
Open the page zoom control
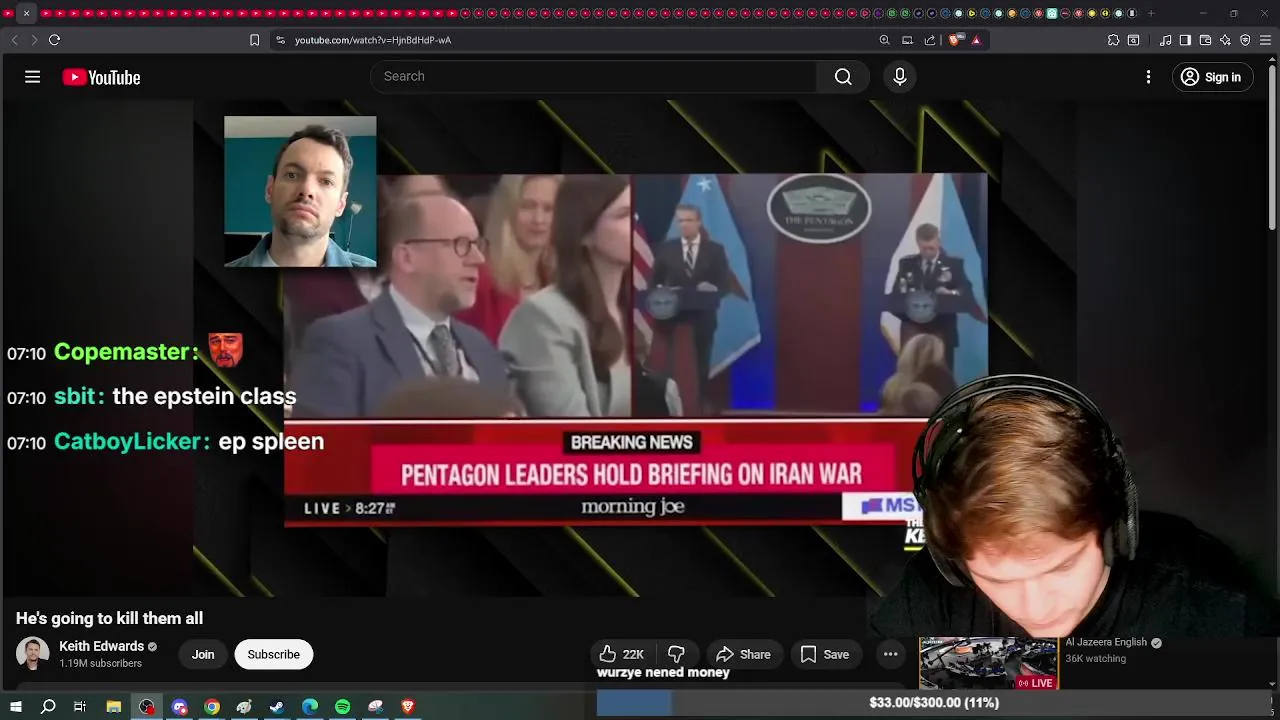click(x=884, y=40)
